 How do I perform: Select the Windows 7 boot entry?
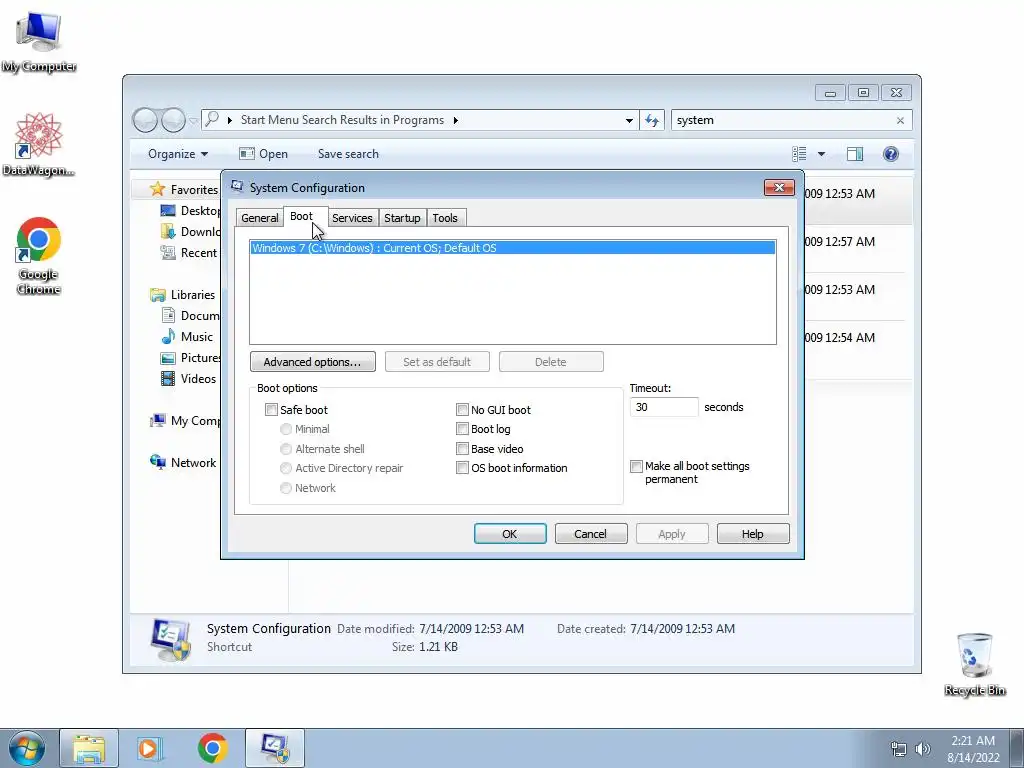click(x=513, y=248)
